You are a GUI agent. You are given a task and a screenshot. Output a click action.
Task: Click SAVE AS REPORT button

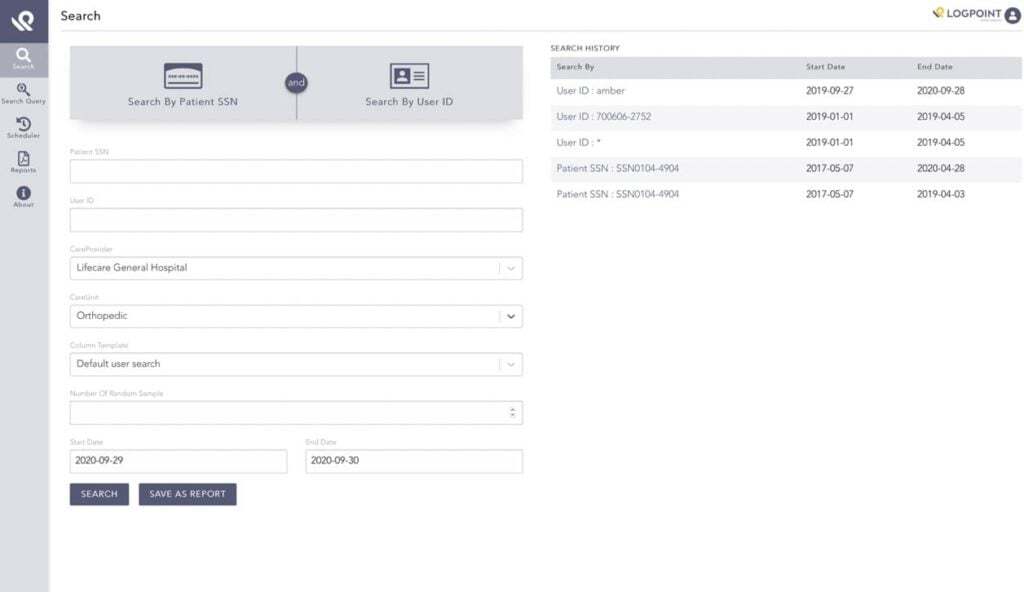click(187, 494)
